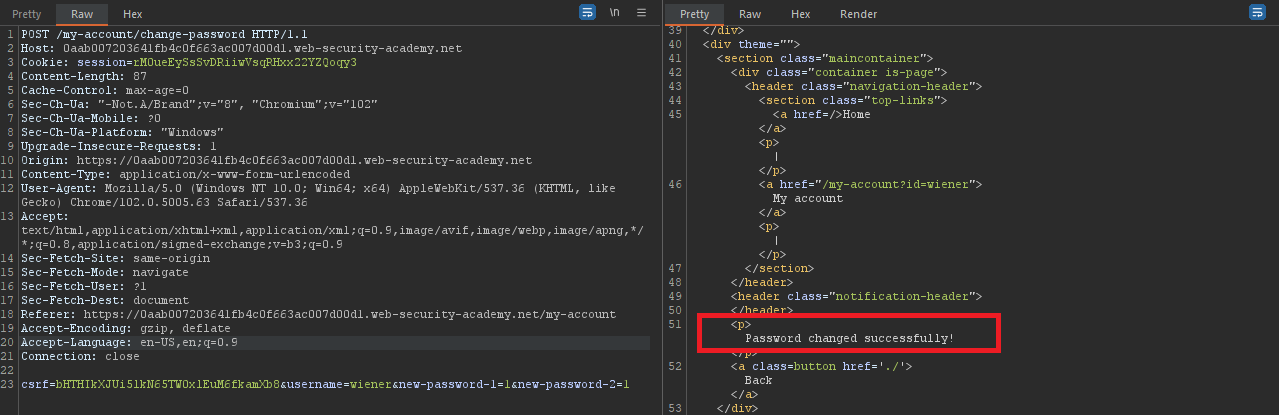This screenshot has width=1279, height=415.
Task: Toggle the \n non-printable characters button
Action: click(x=615, y=13)
